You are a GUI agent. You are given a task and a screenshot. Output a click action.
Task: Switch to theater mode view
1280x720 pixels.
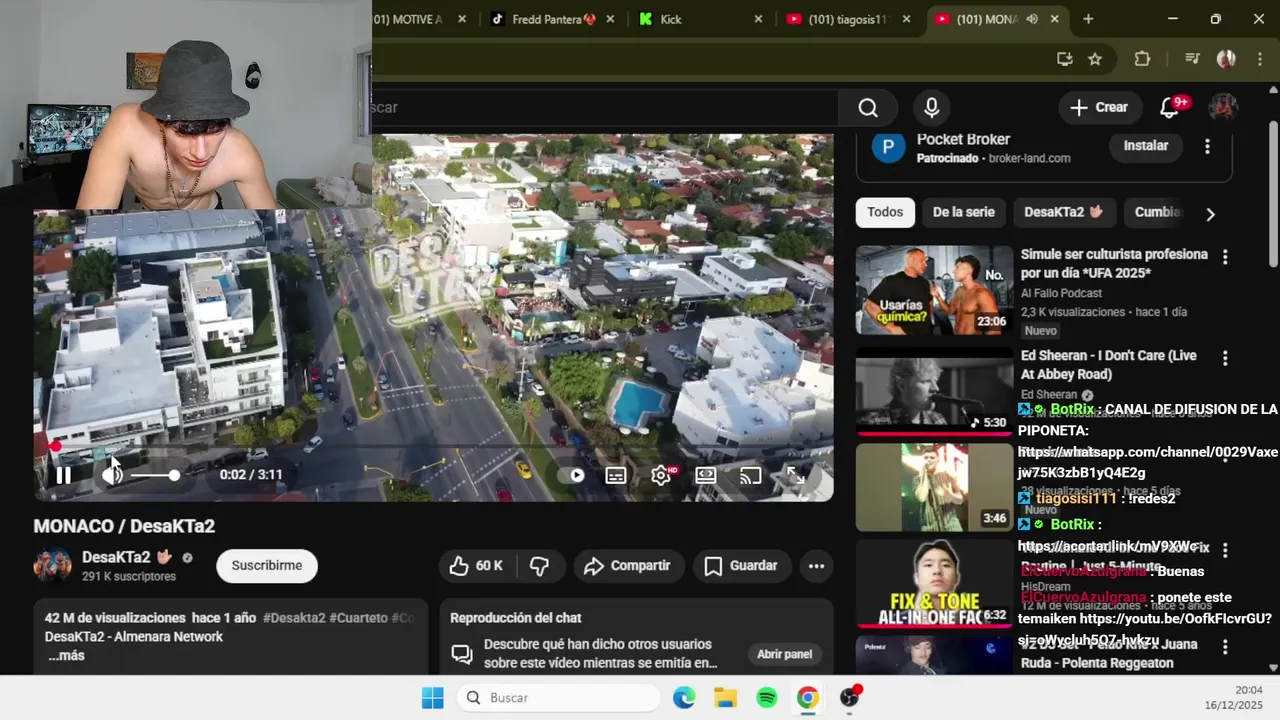706,476
